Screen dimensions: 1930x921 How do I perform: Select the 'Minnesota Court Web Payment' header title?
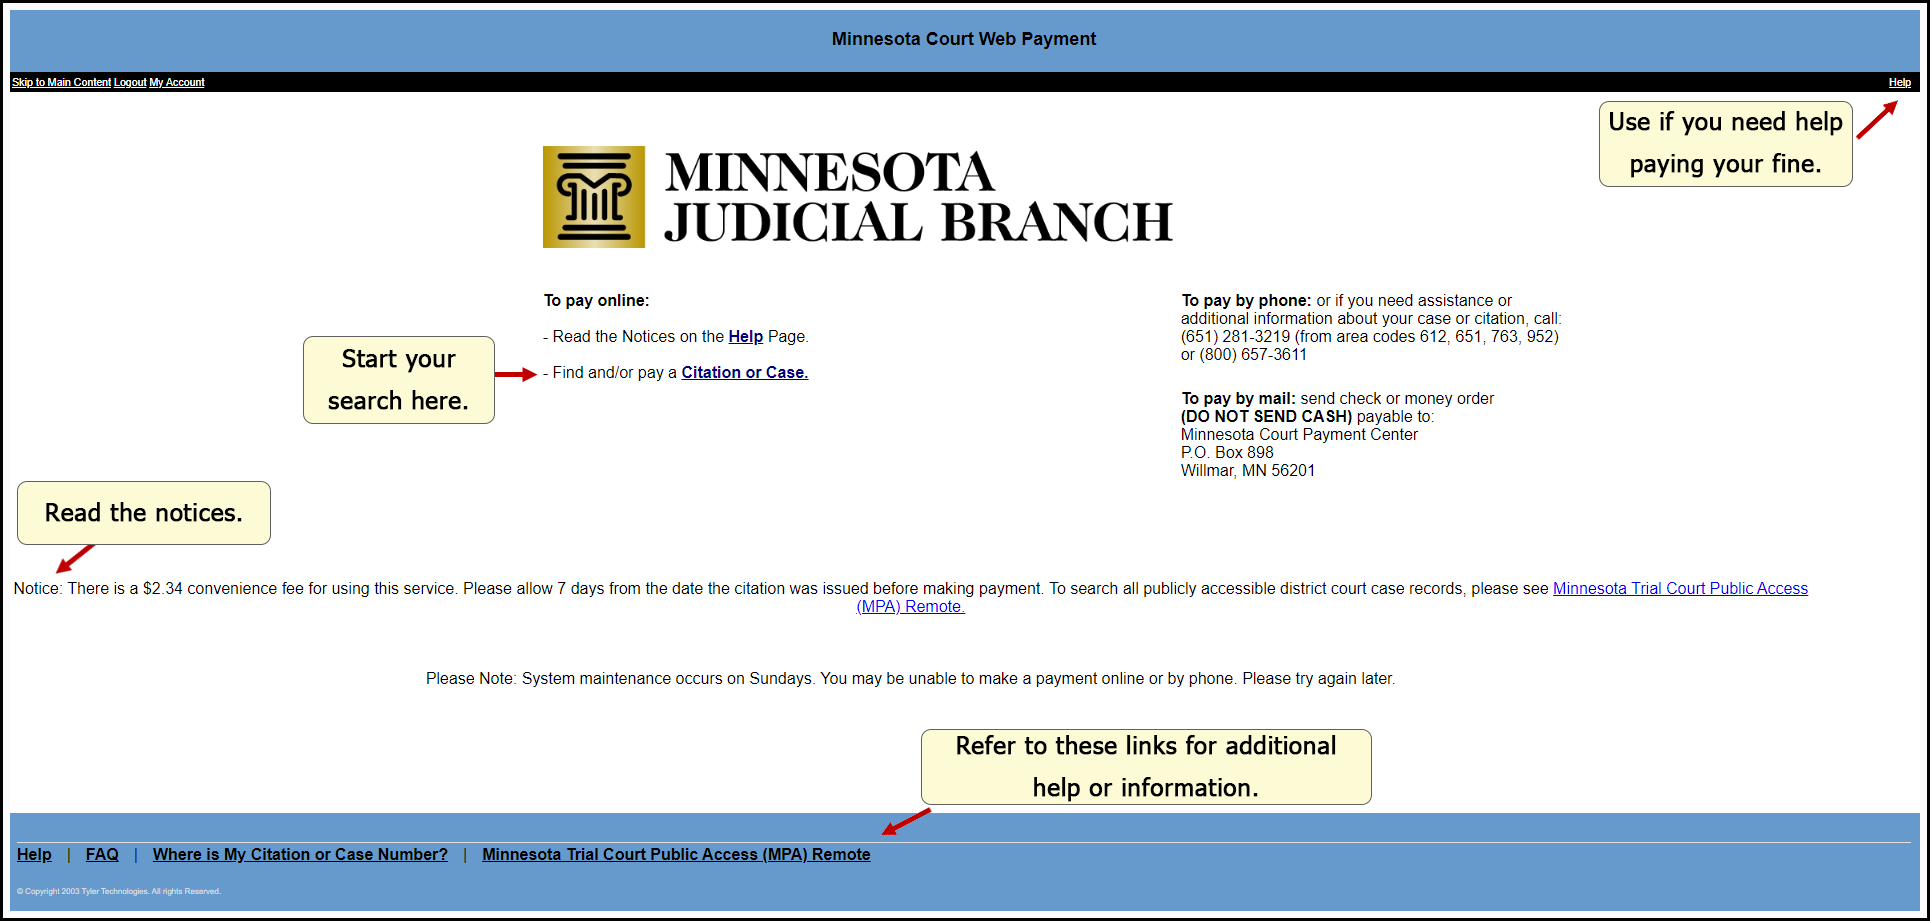tap(964, 39)
